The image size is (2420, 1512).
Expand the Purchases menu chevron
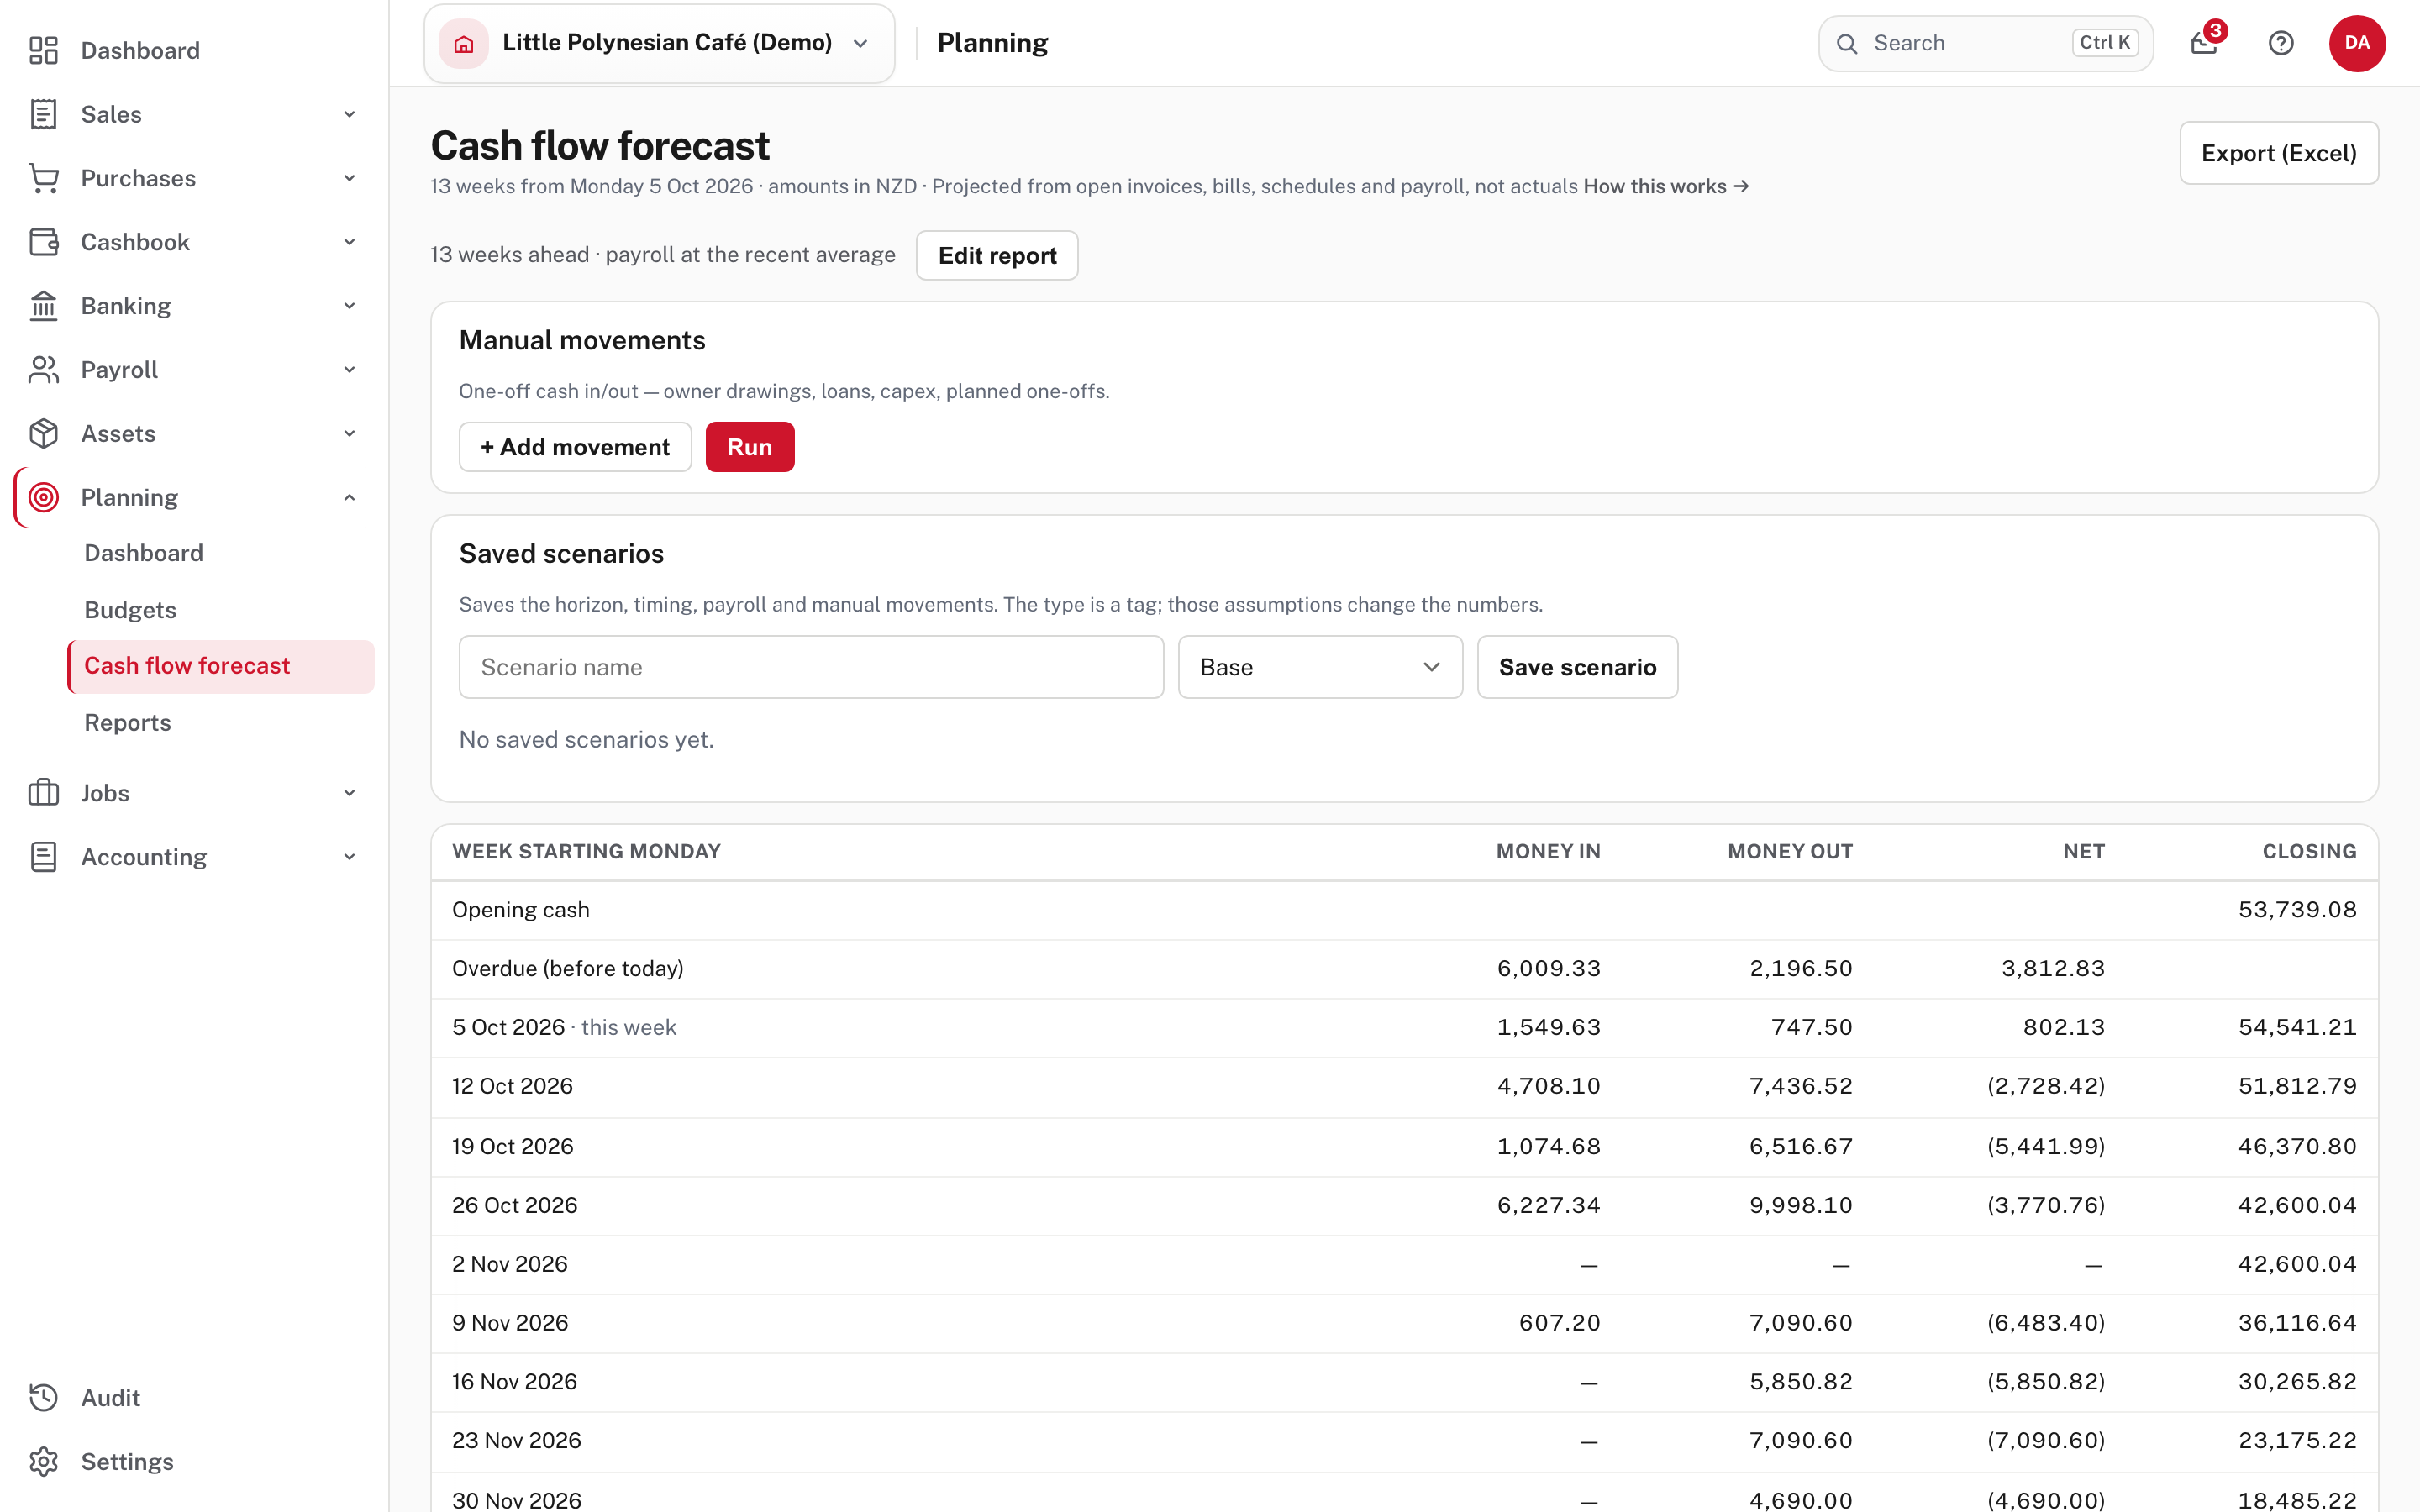(349, 178)
